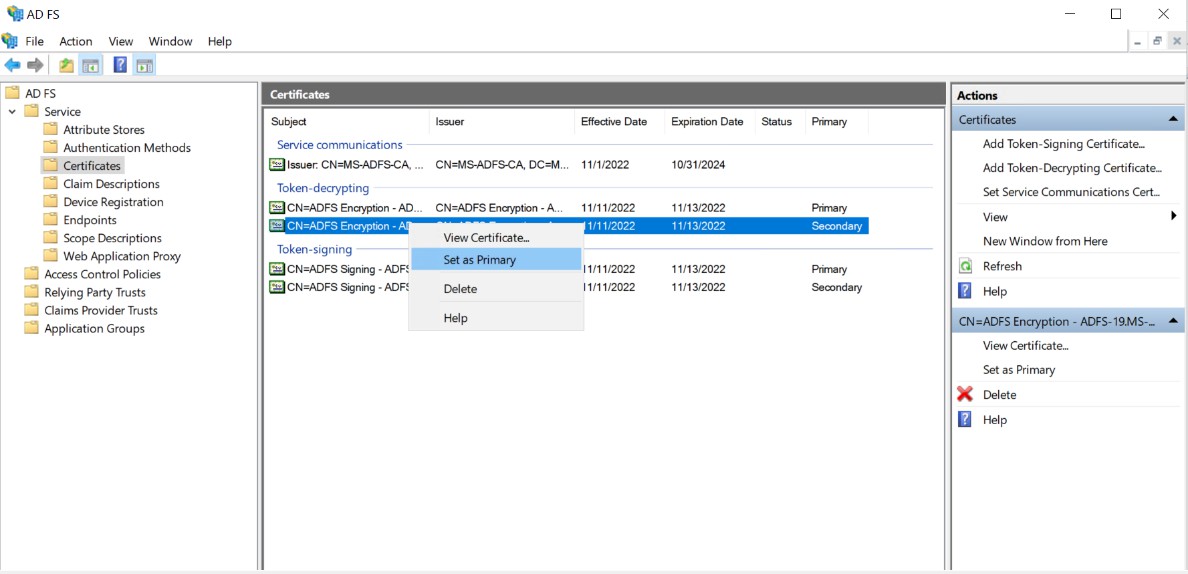Open the Action menu
This screenshot has height=574, width=1188.
76,42
